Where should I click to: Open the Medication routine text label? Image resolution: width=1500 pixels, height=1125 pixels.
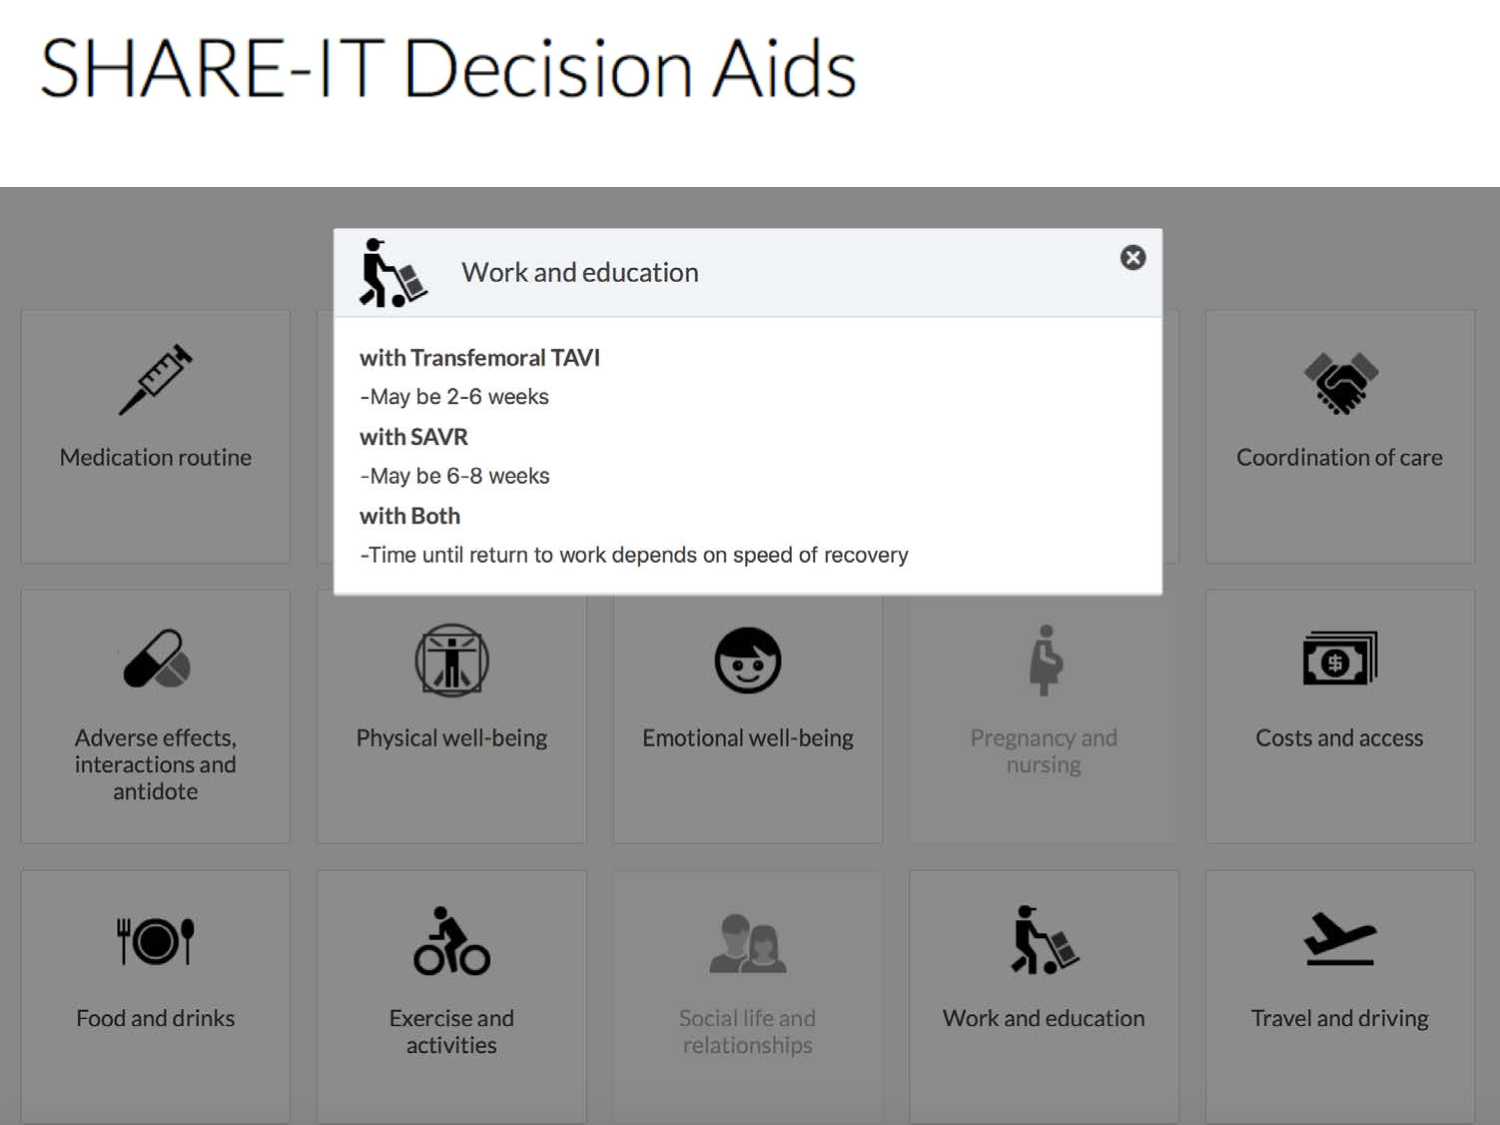(155, 458)
